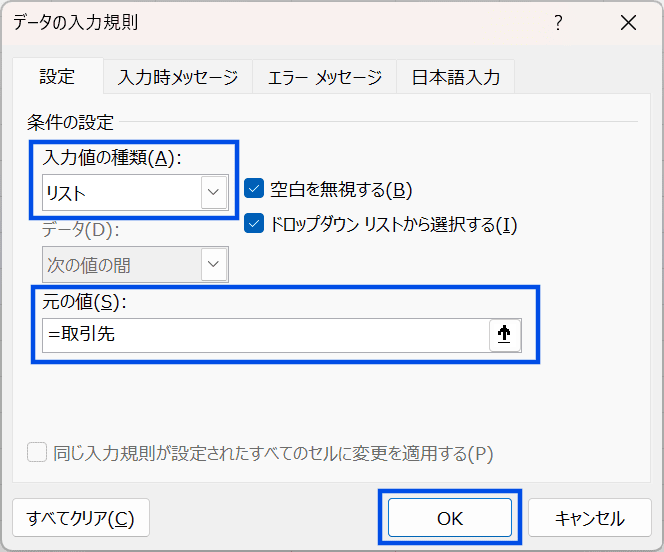Screen dimensions: 664x552
Task: Close the data validation dialog
Action: pyautogui.click(x=628, y=23)
